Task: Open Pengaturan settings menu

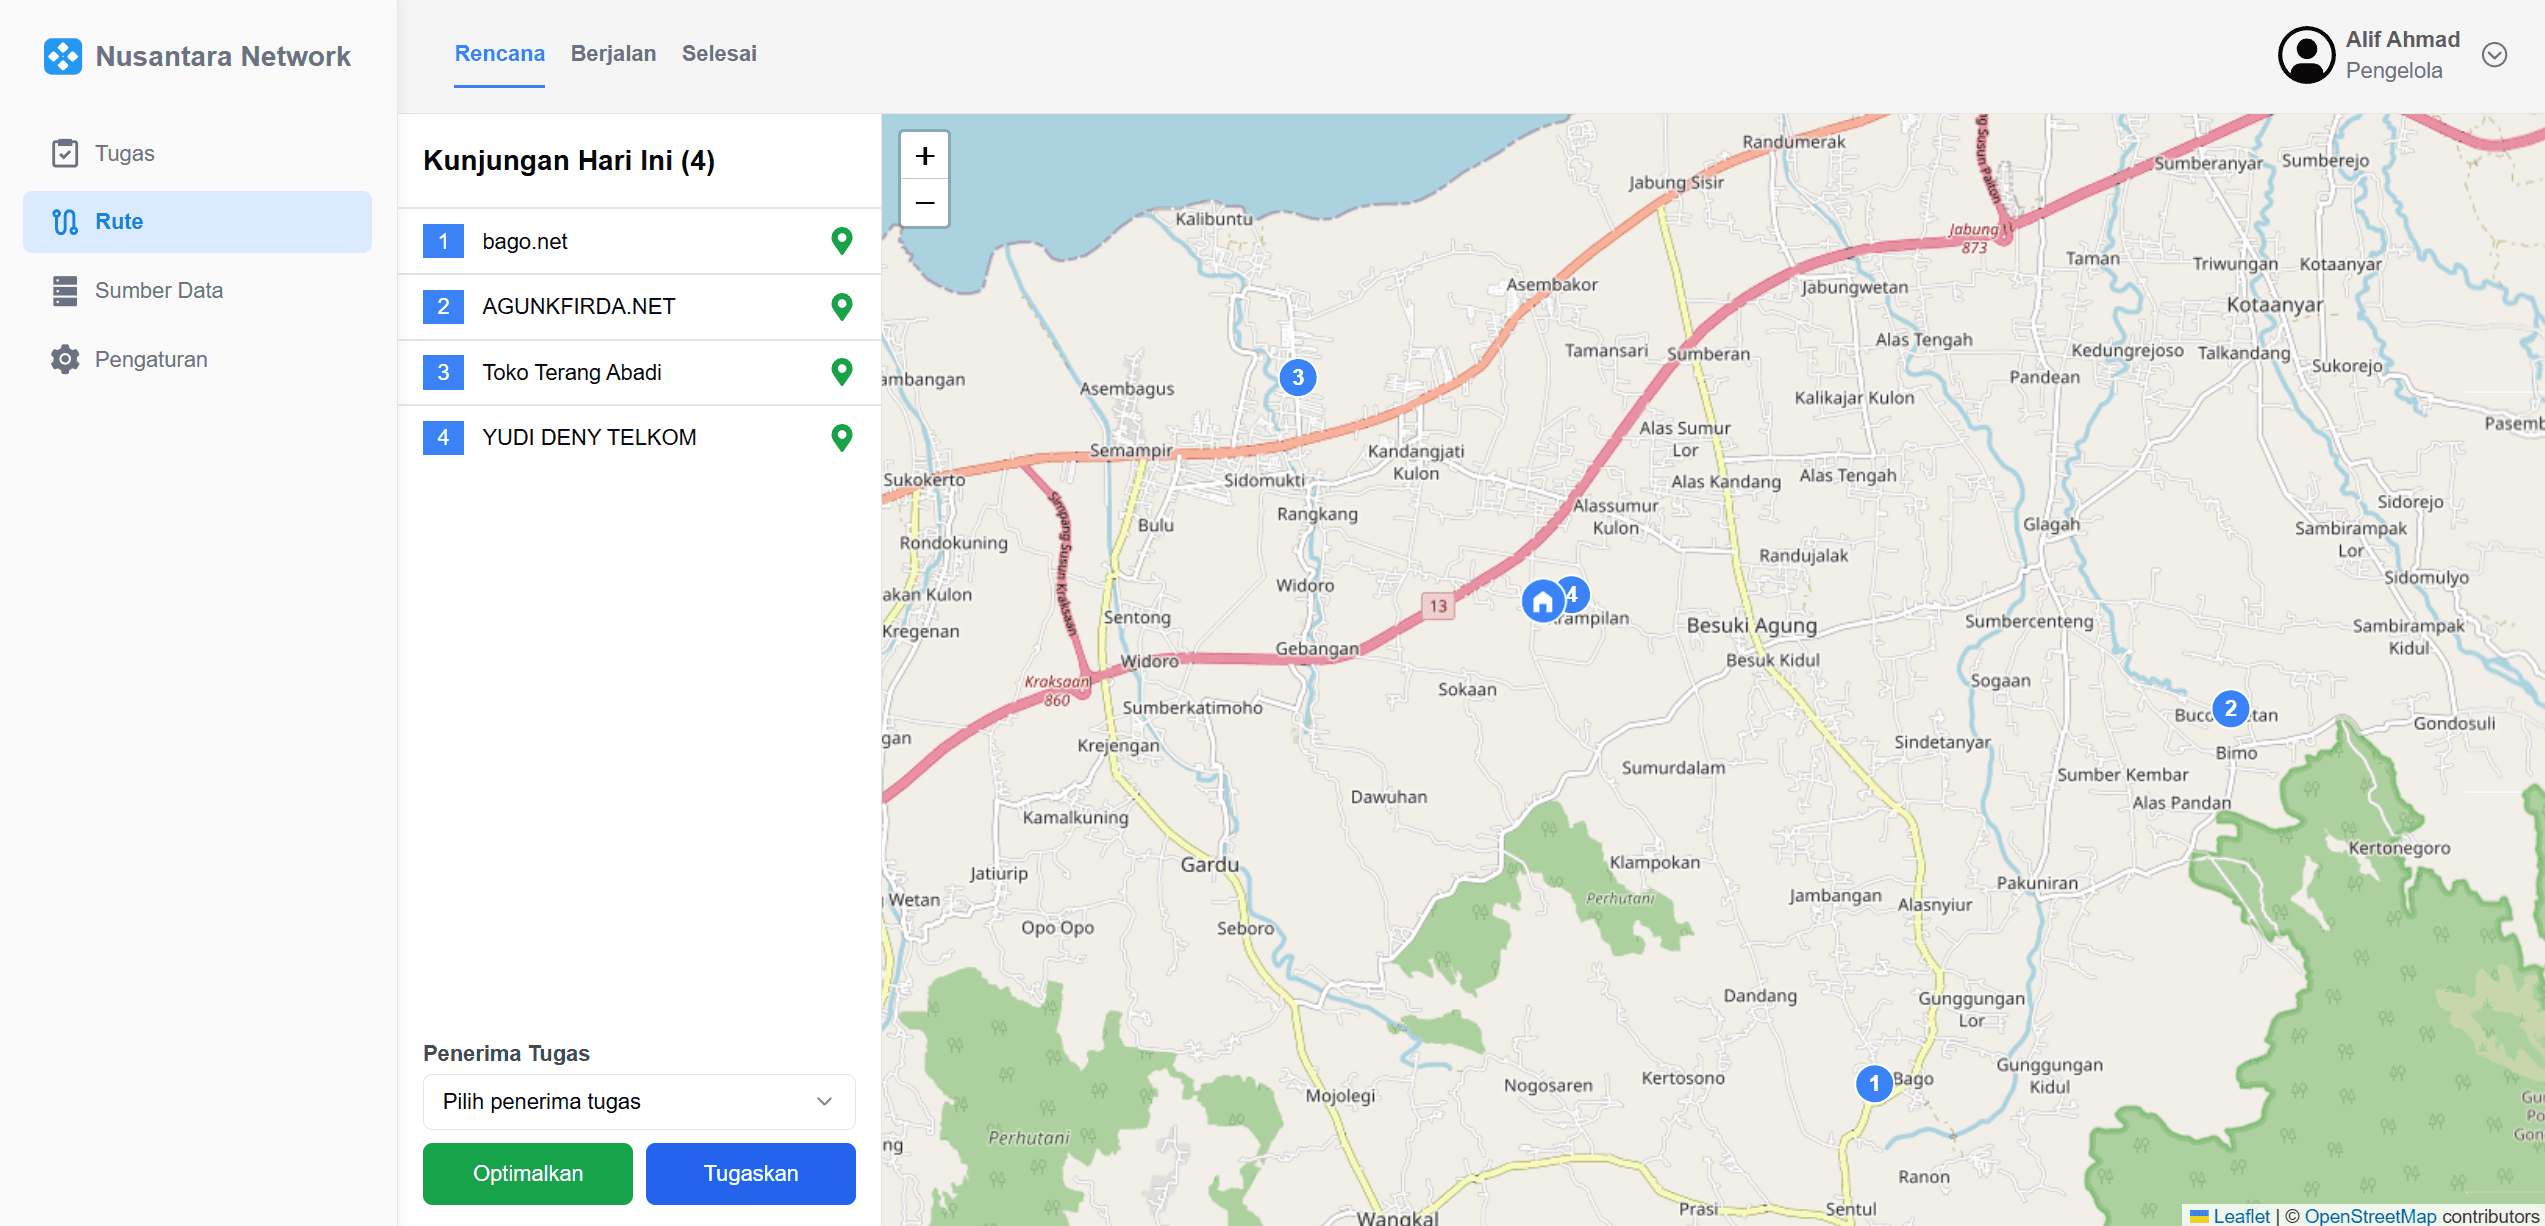Action: tap(197, 359)
